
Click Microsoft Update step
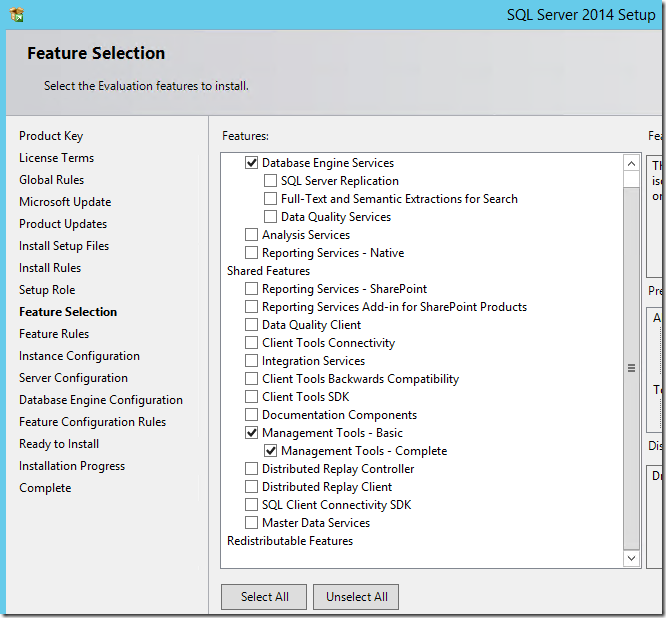[65, 202]
